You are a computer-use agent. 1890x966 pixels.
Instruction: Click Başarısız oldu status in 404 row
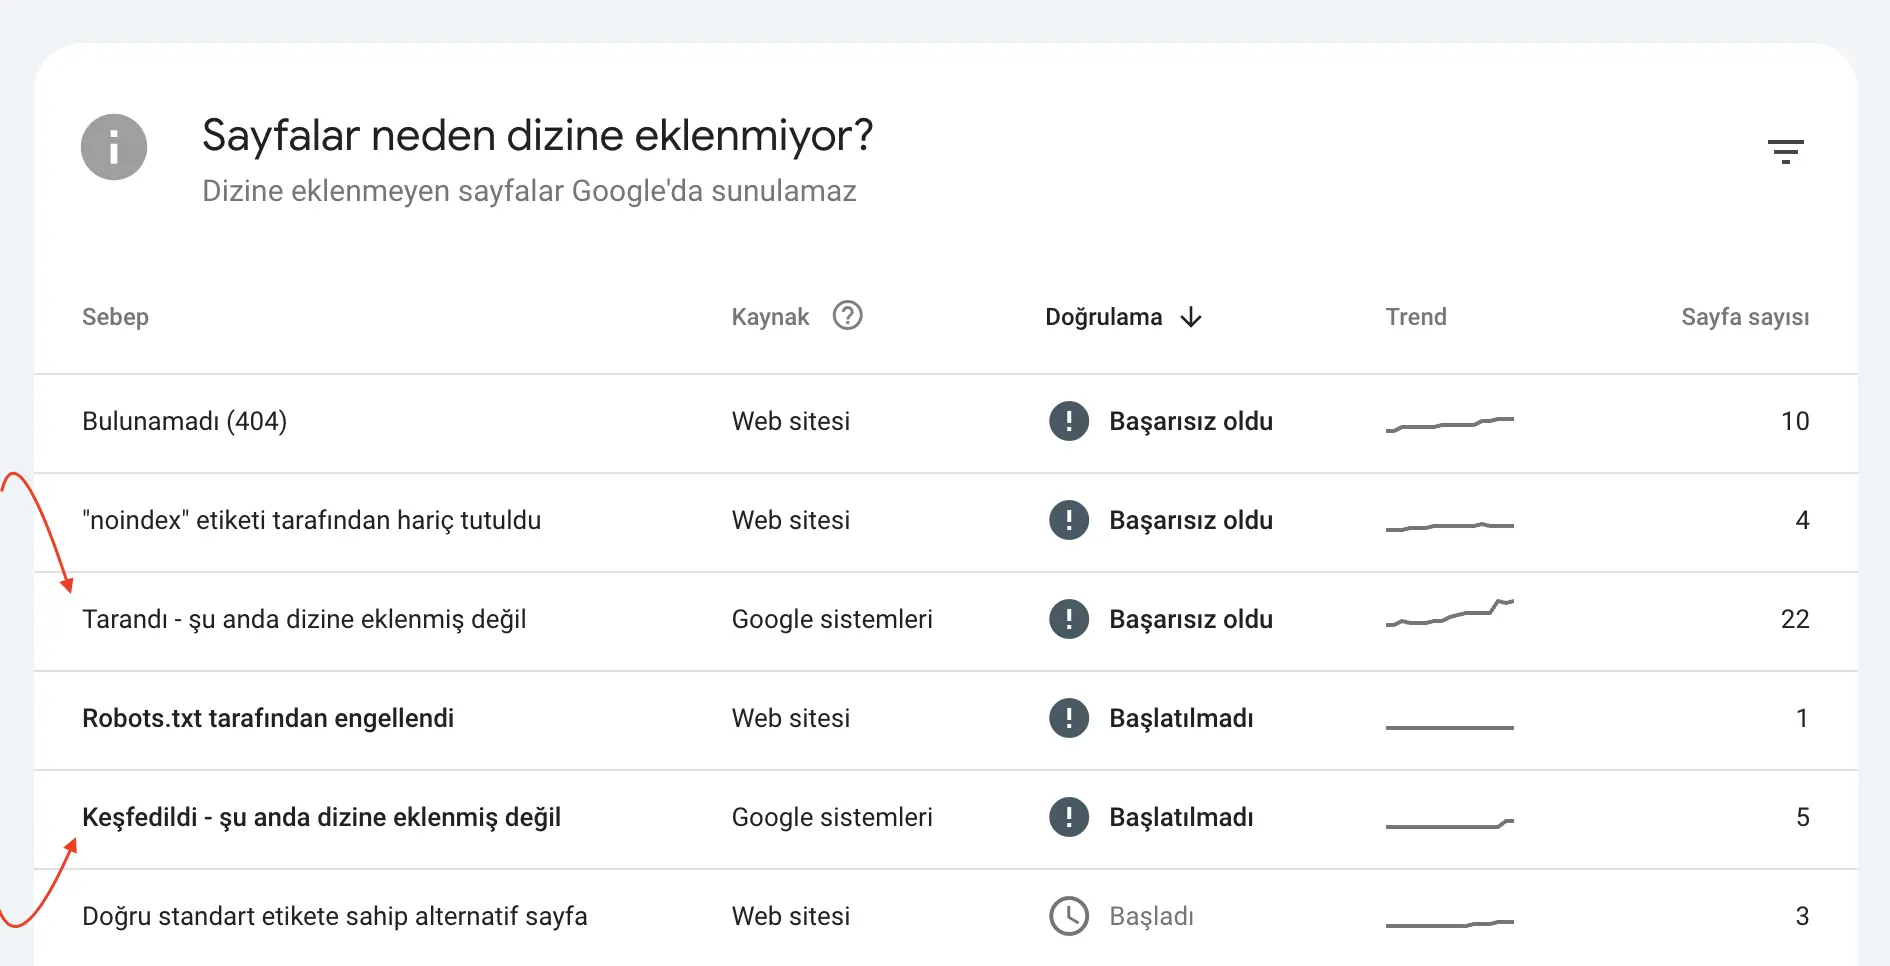[x=1191, y=421]
